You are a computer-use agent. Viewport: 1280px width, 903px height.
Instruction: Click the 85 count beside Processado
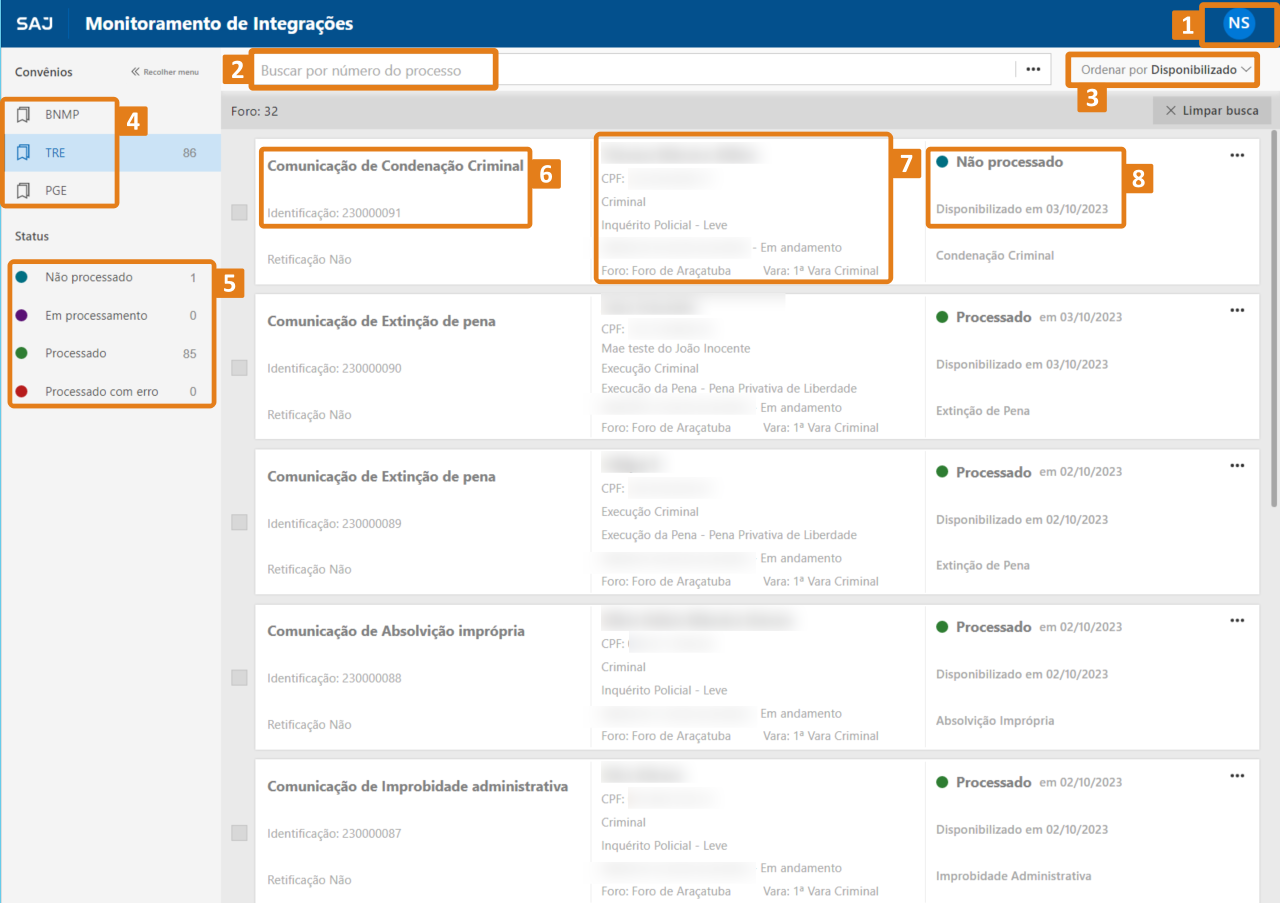[189, 353]
